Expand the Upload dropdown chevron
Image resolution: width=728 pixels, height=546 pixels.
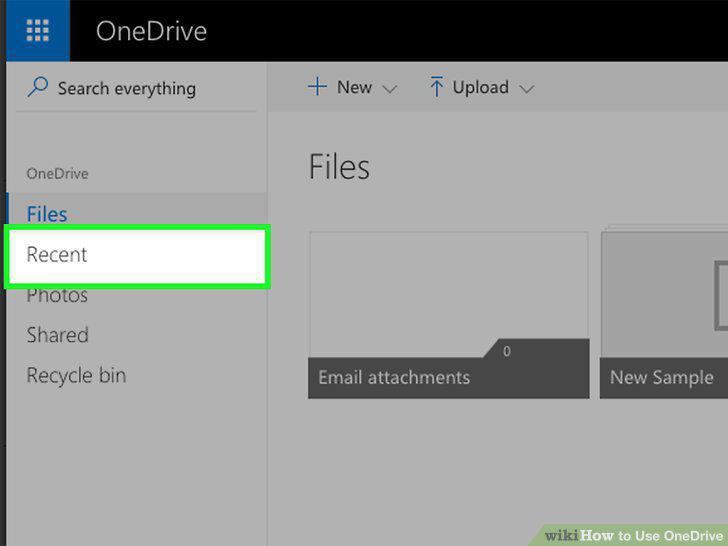526,89
